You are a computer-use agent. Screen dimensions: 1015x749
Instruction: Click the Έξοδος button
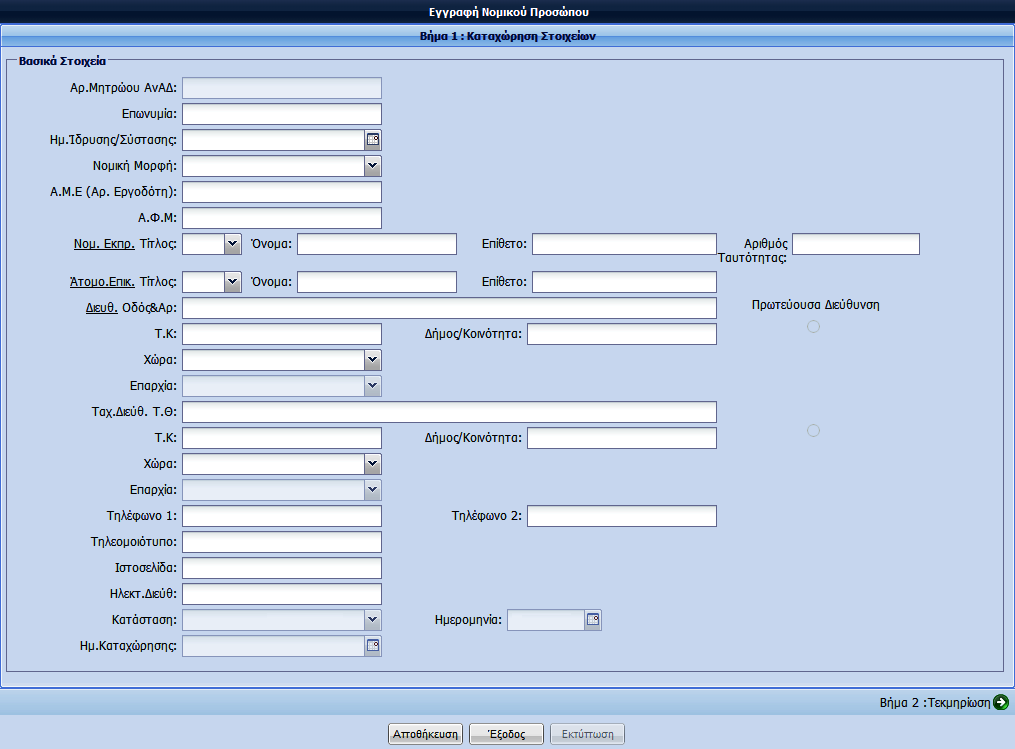(x=506, y=734)
